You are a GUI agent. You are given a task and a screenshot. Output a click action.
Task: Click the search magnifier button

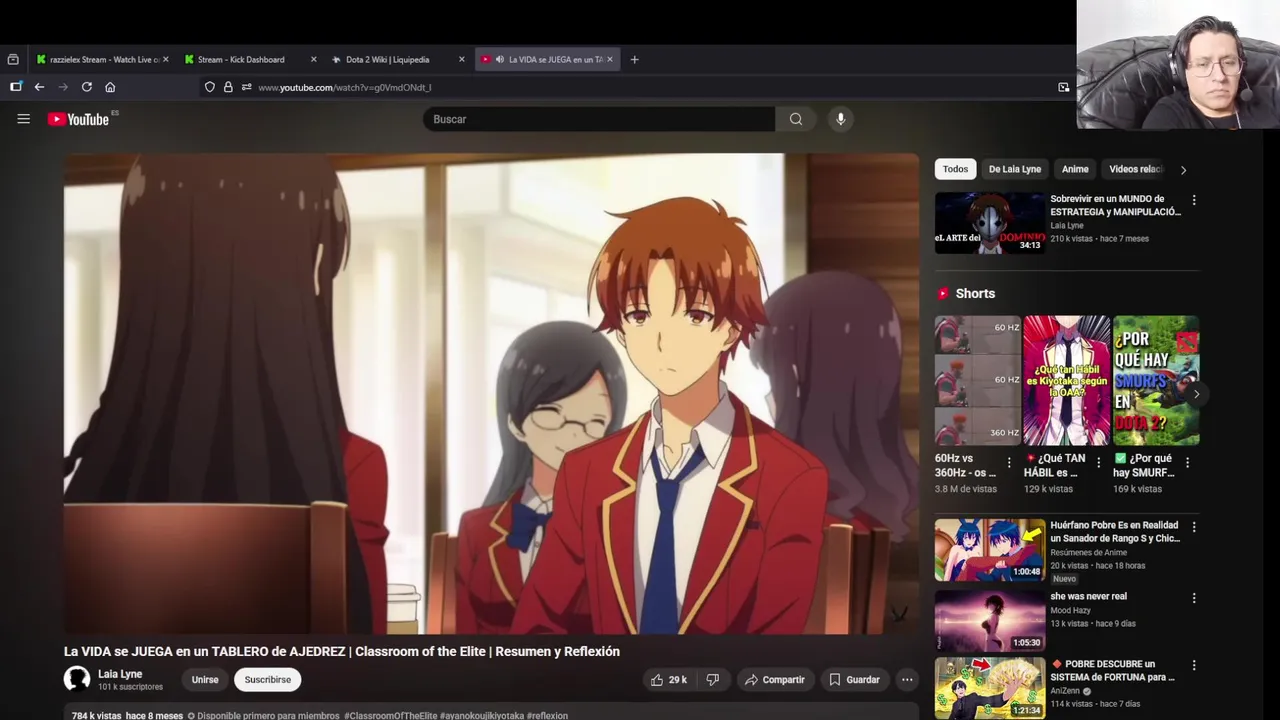[796, 119]
